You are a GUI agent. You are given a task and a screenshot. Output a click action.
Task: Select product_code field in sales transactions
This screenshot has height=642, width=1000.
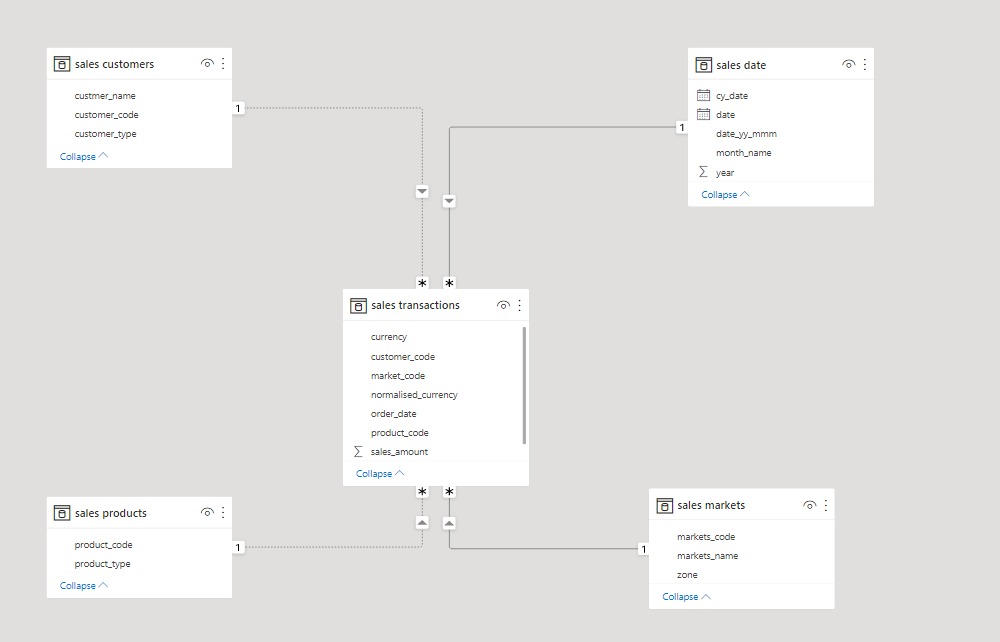click(x=399, y=433)
